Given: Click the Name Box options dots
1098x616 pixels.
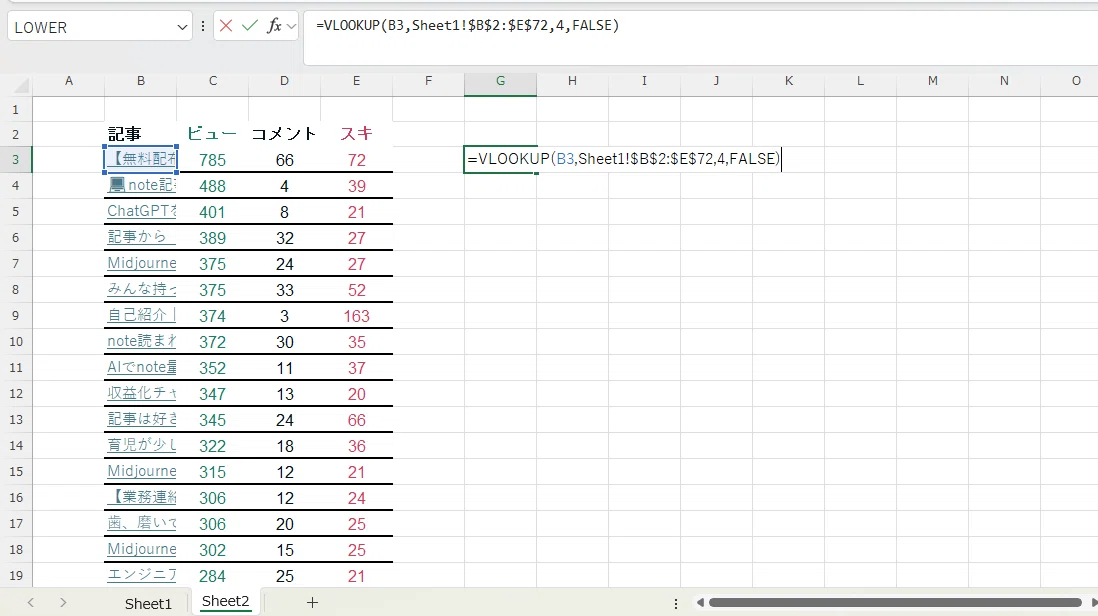Looking at the screenshot, I should tap(203, 27).
